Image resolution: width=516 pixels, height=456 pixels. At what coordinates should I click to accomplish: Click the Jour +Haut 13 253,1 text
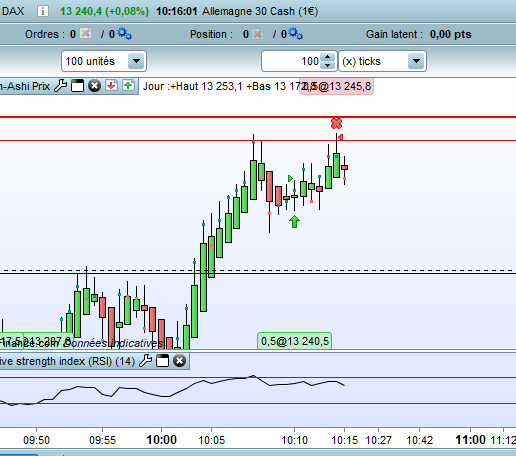pyautogui.click(x=193, y=86)
